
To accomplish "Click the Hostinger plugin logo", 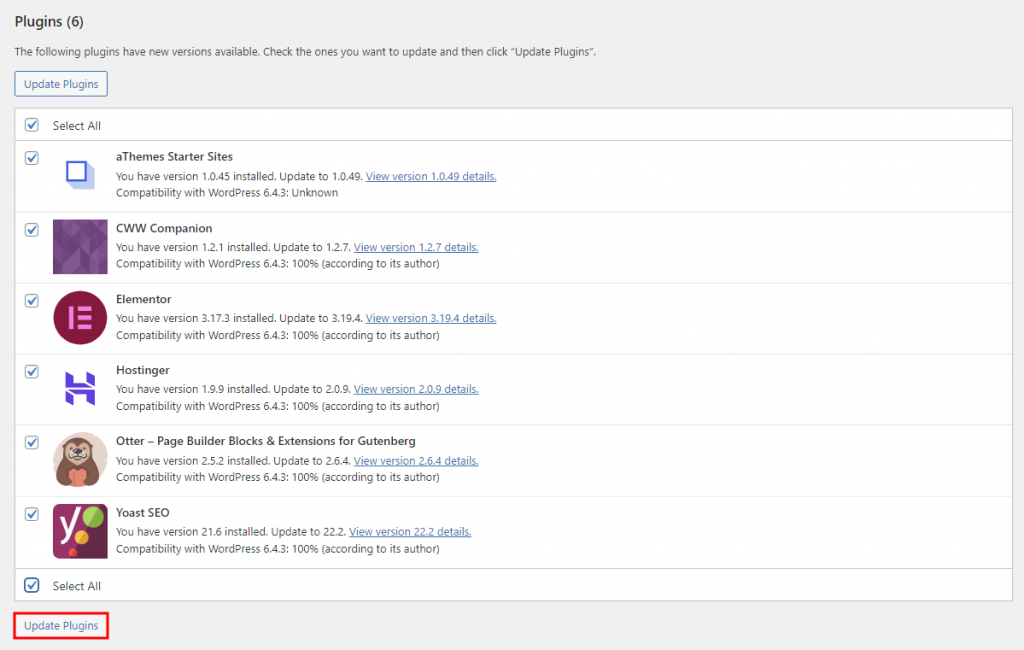I will coord(79,388).
